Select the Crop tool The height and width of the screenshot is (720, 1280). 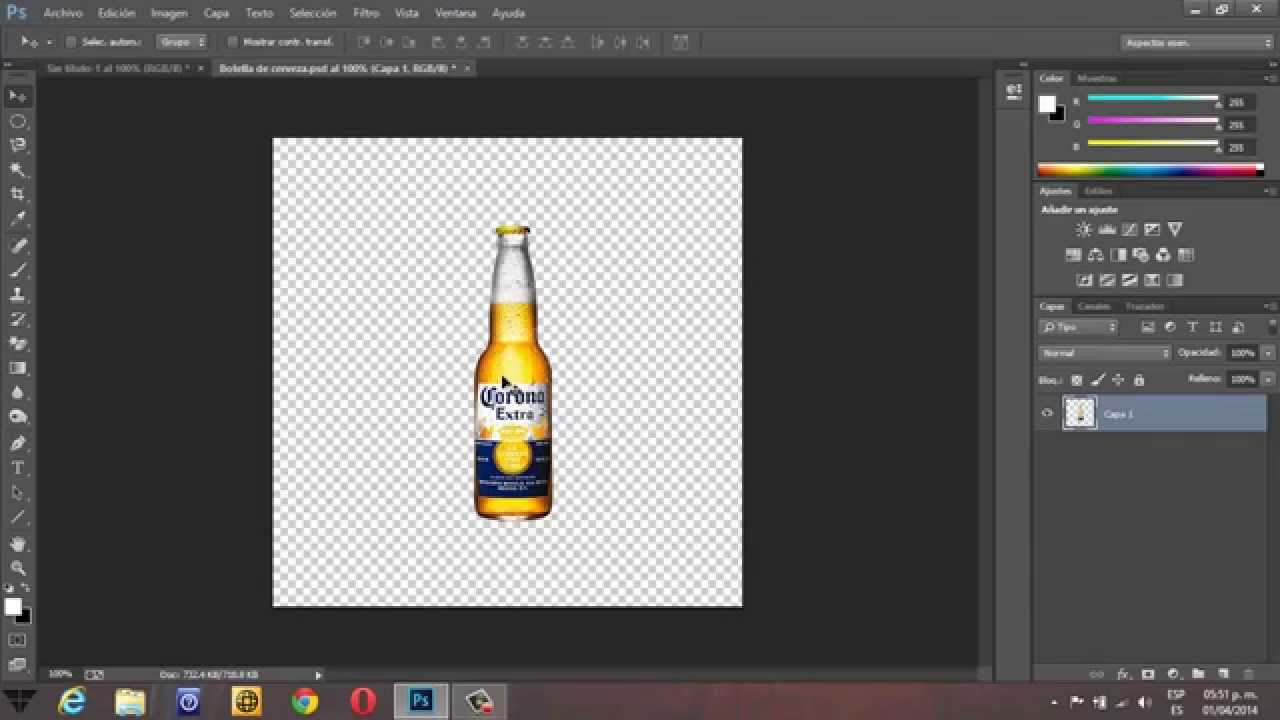click(18, 195)
